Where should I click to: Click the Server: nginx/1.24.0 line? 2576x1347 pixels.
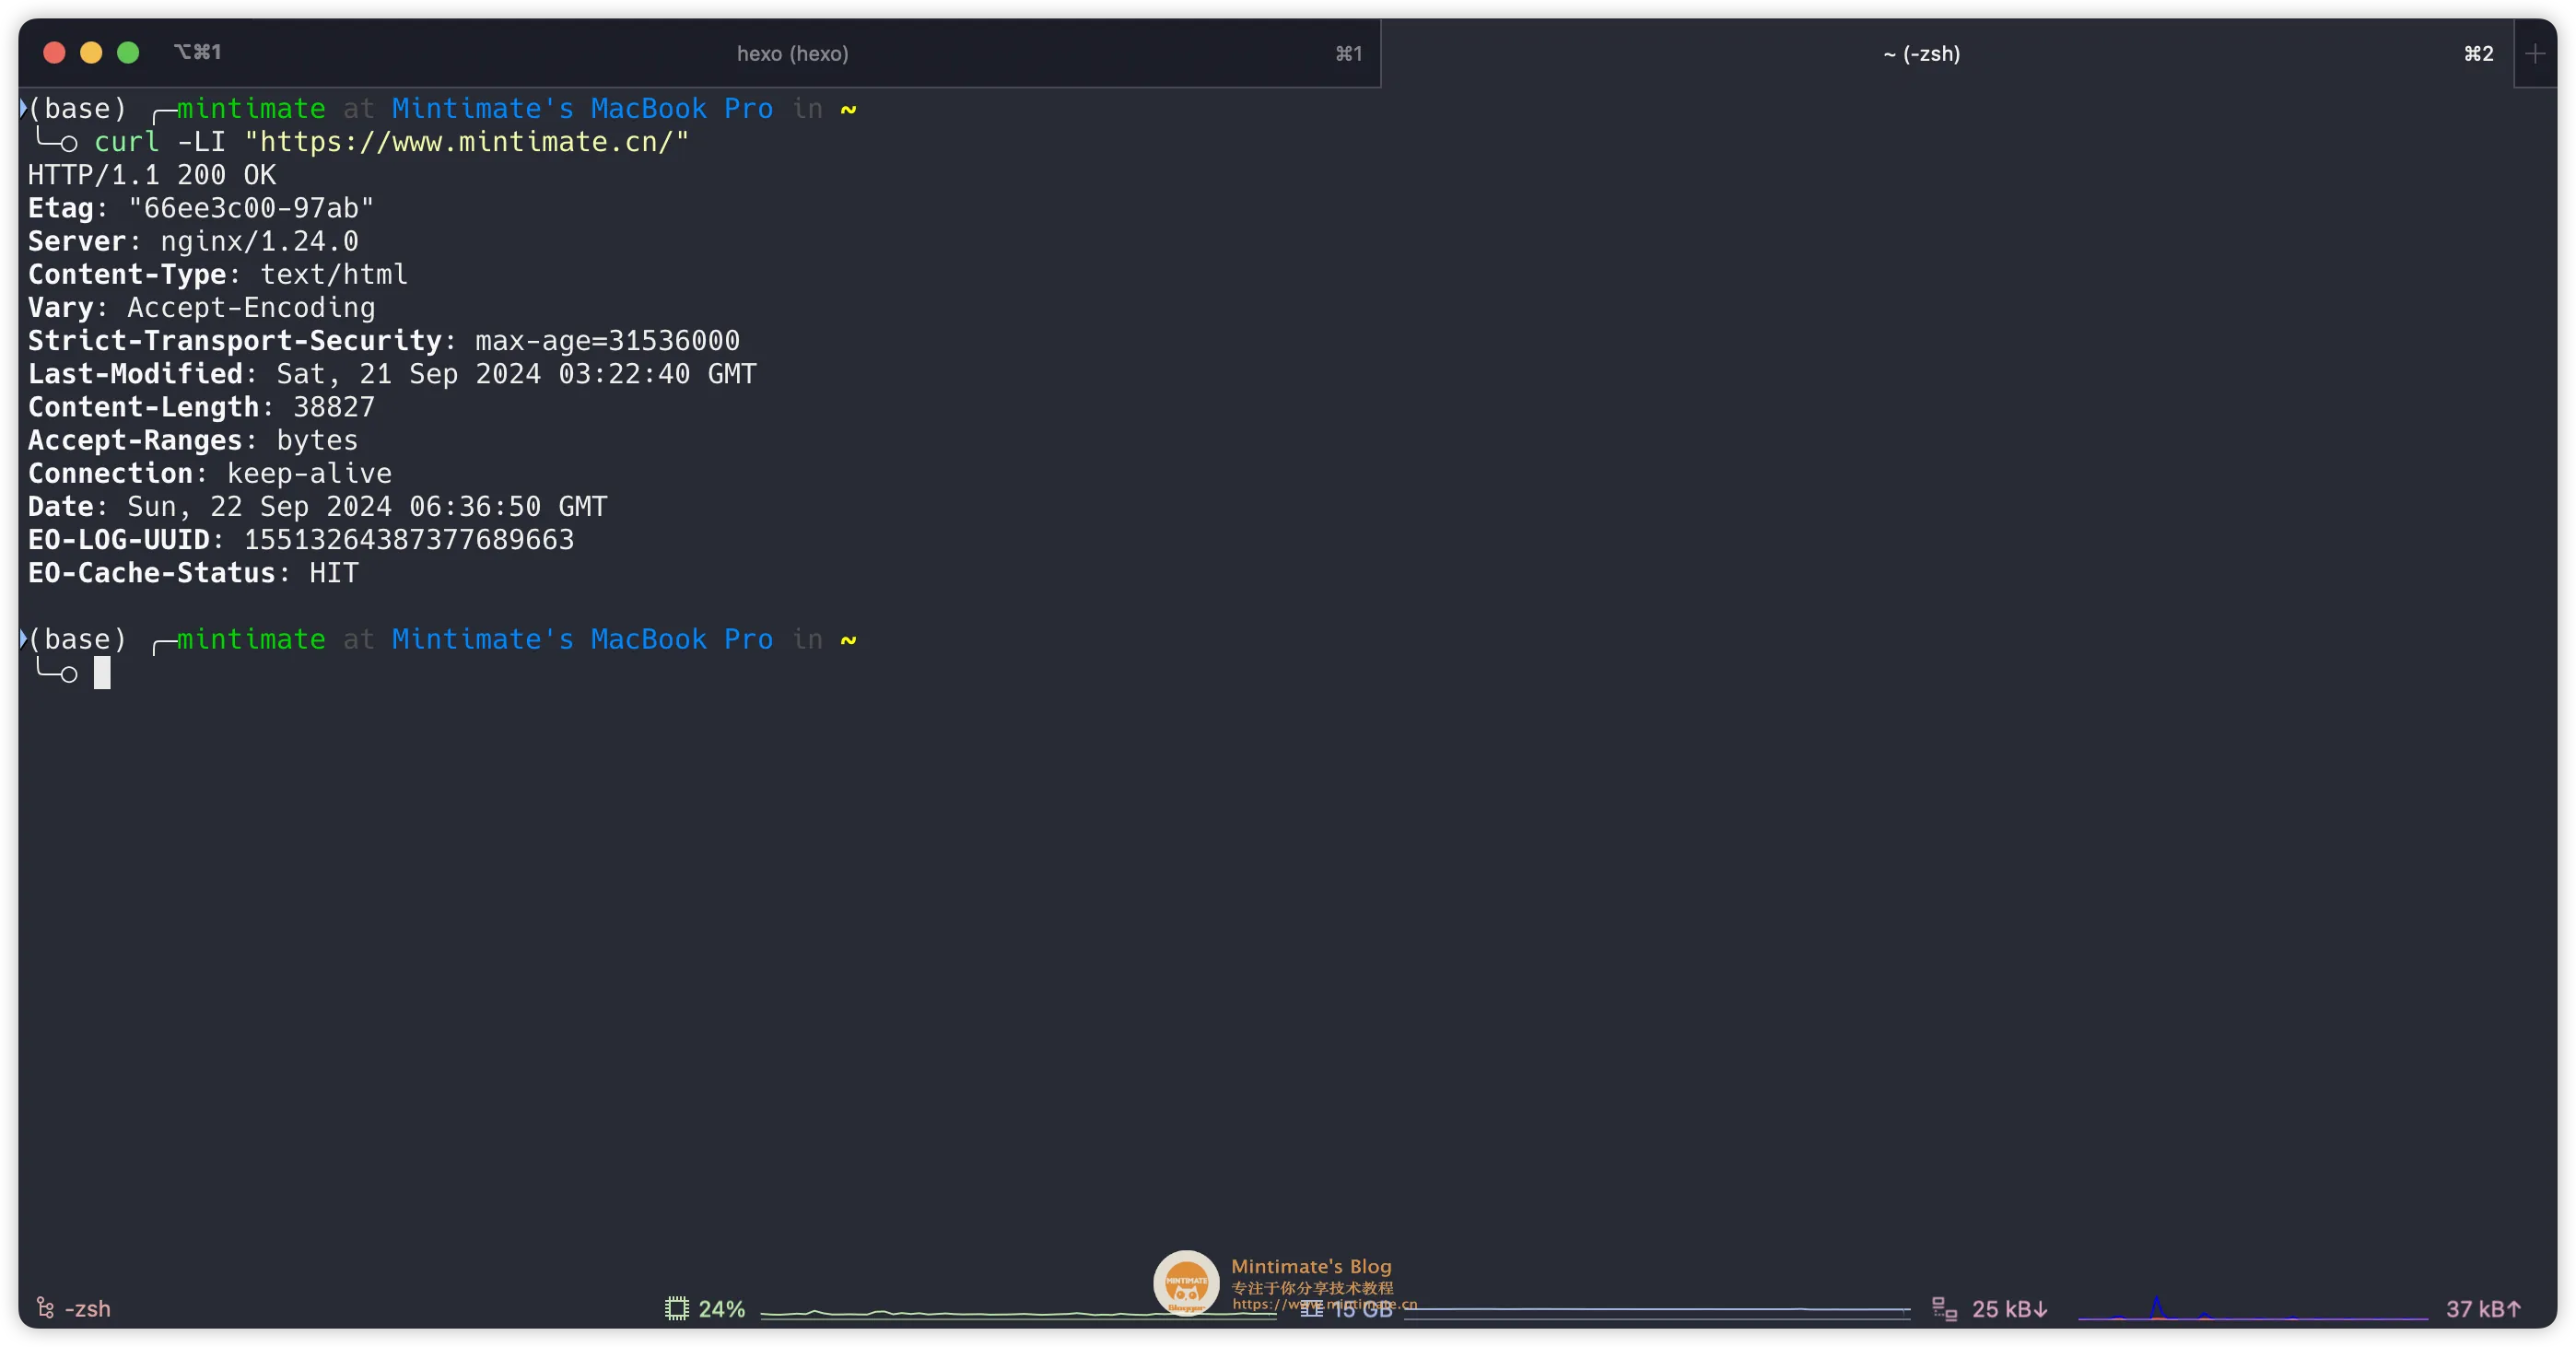pyautogui.click(x=193, y=241)
